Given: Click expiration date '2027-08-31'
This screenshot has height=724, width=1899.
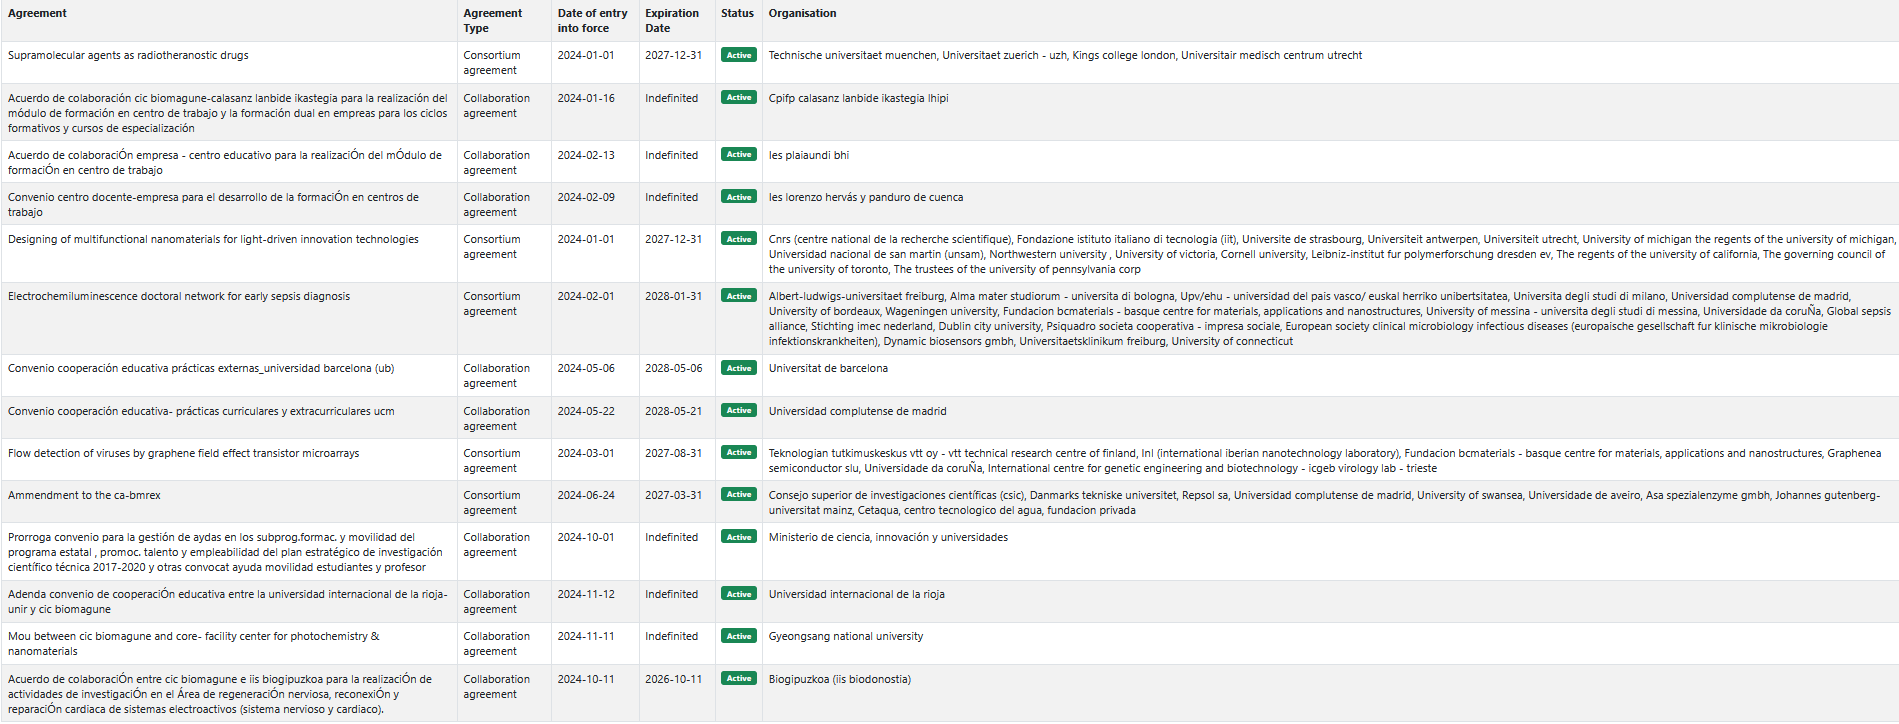Looking at the screenshot, I should coord(674,453).
